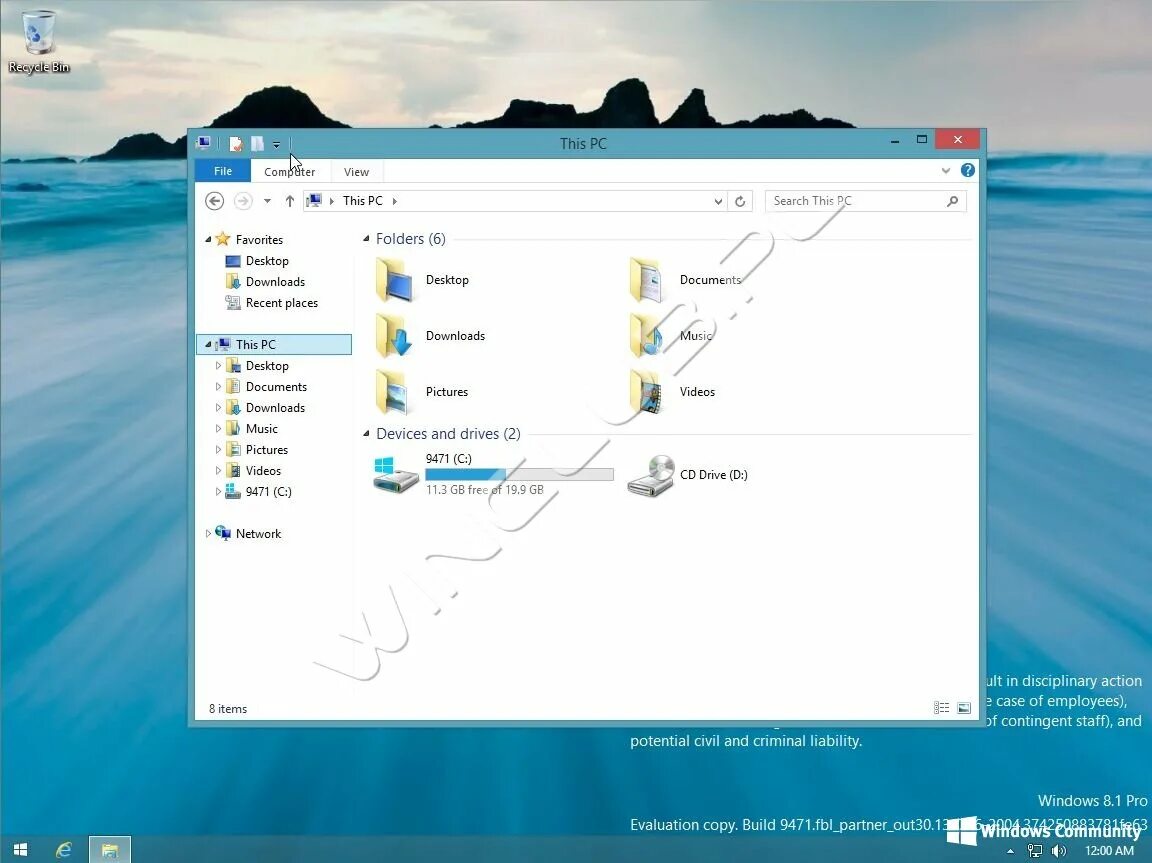
Task: Collapse the Favorites tree node
Action: (x=208, y=239)
